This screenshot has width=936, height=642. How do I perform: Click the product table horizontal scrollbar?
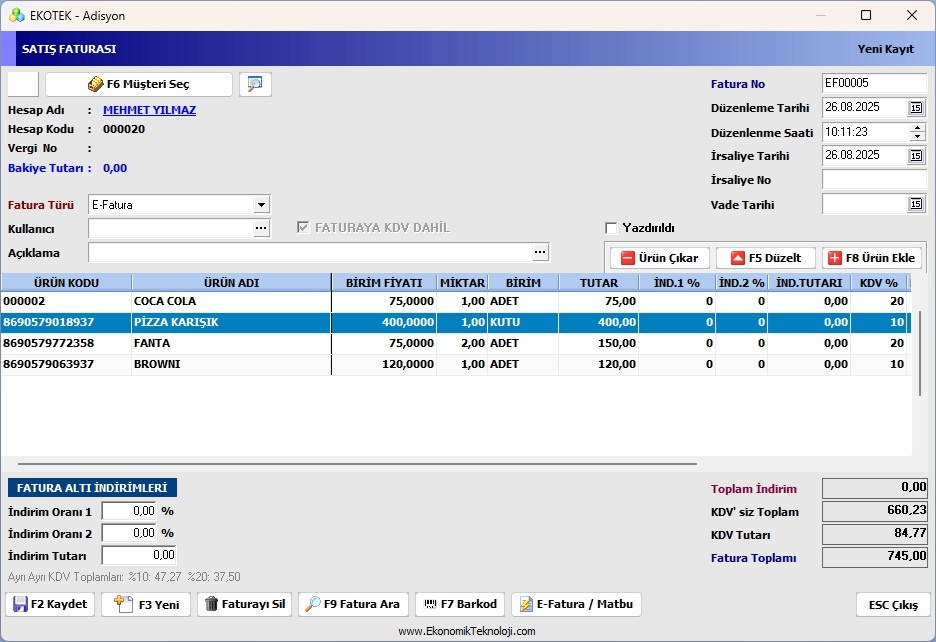click(x=357, y=463)
